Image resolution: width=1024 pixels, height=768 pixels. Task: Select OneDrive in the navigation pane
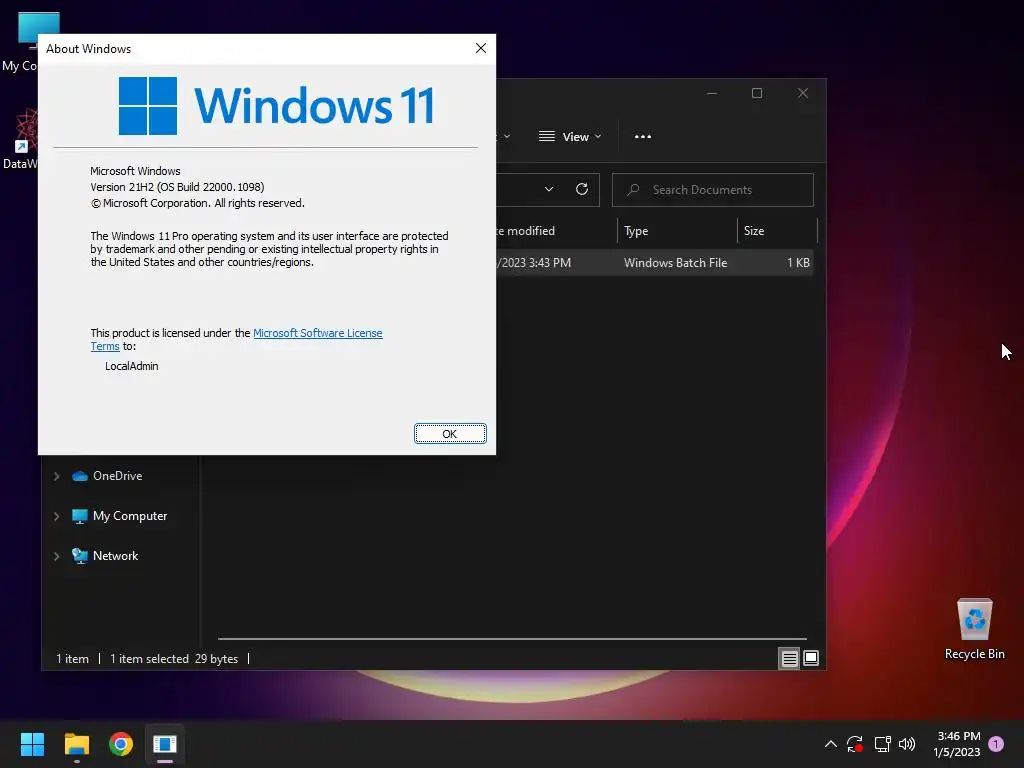click(107, 476)
